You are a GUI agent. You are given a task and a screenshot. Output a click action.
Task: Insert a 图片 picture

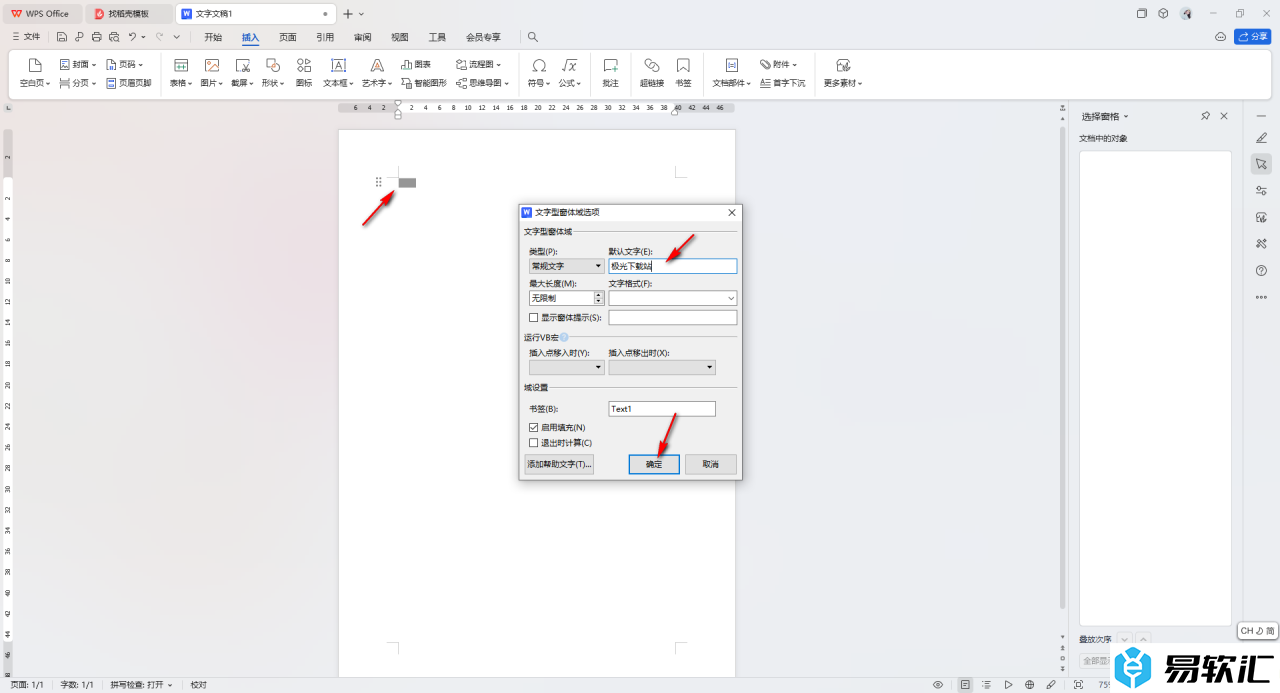click(212, 73)
